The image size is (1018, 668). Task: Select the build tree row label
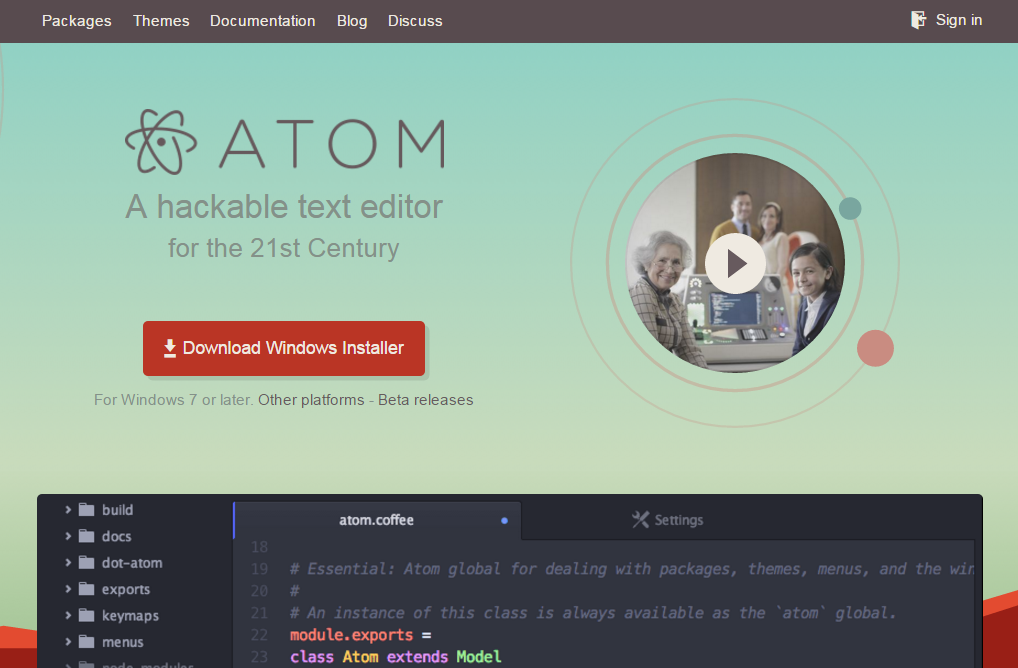118,510
